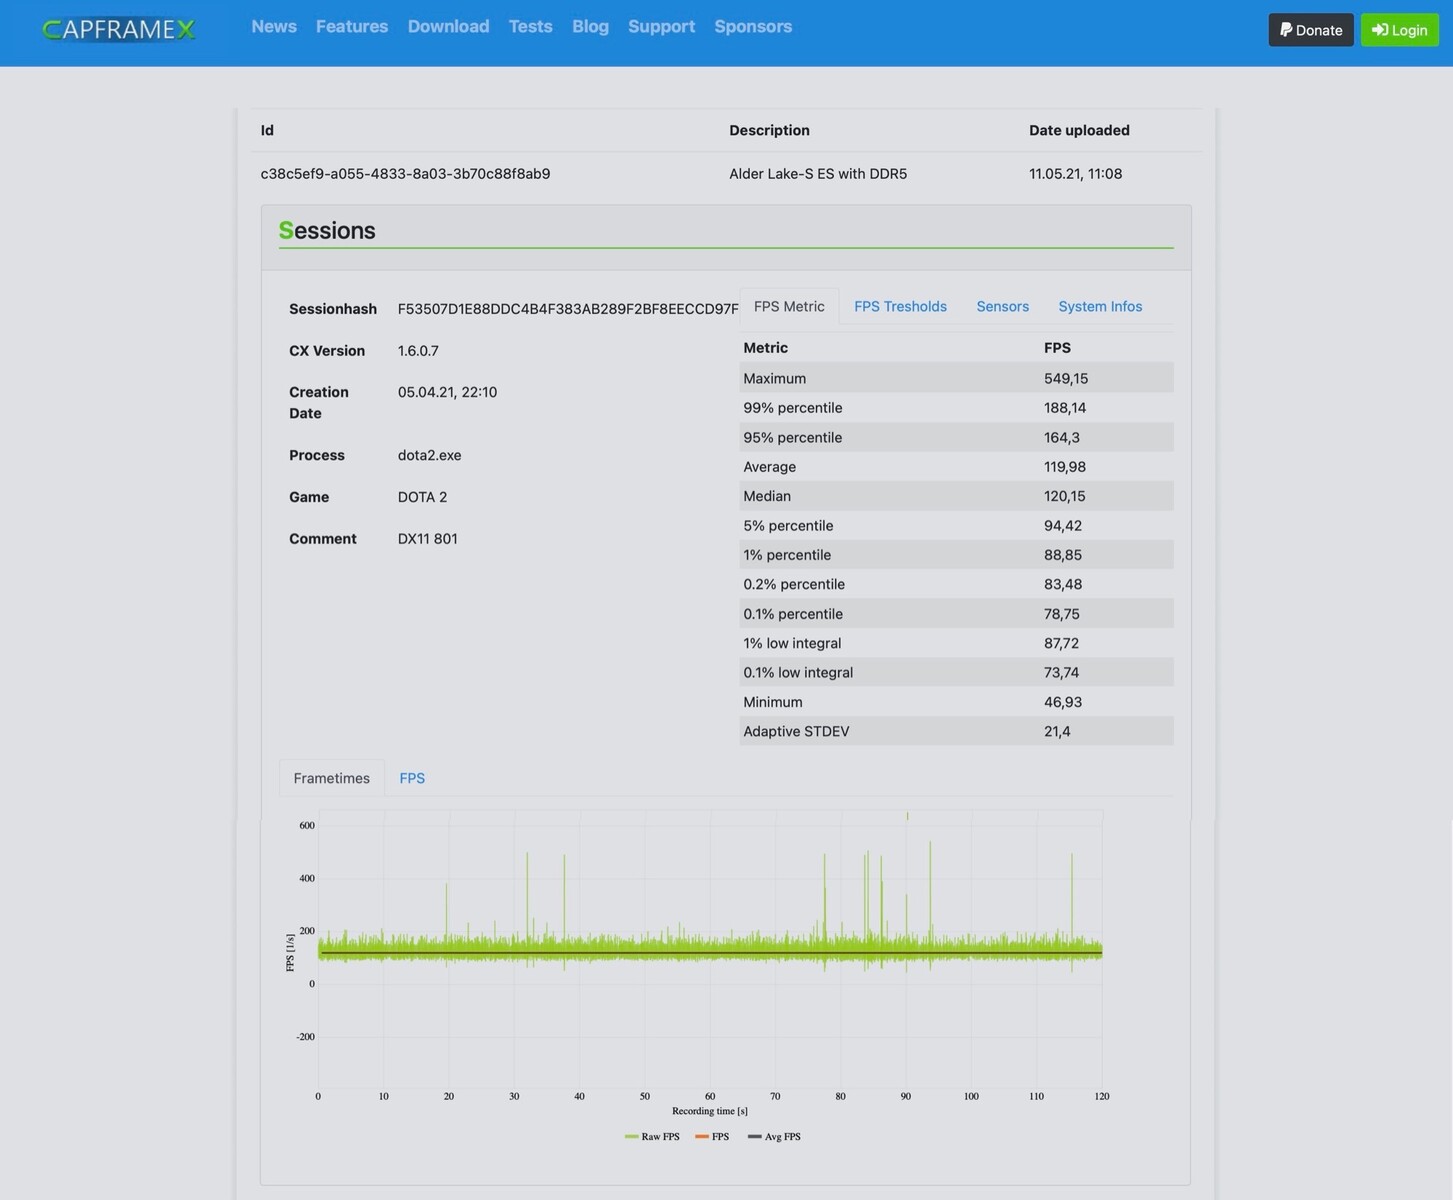Viewport: 1453px width, 1200px height.
Task: Click the 5% percentile value 94,42
Action: (1063, 526)
